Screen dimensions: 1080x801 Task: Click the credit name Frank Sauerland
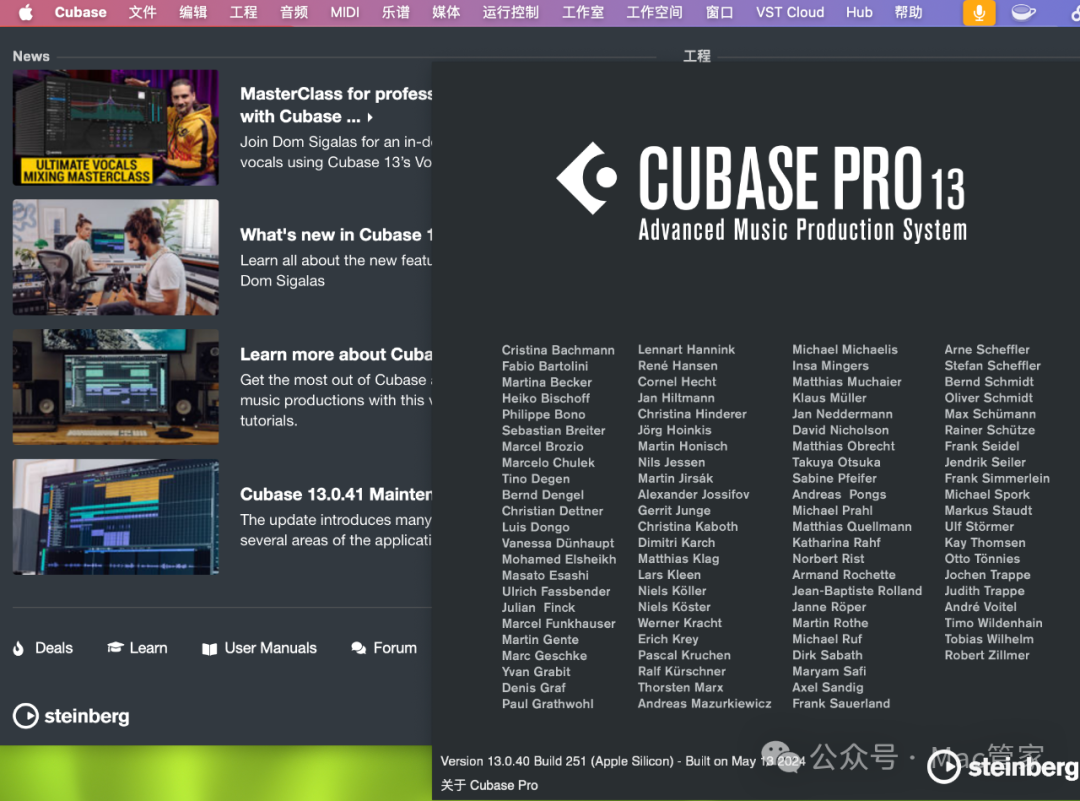[x=841, y=703]
